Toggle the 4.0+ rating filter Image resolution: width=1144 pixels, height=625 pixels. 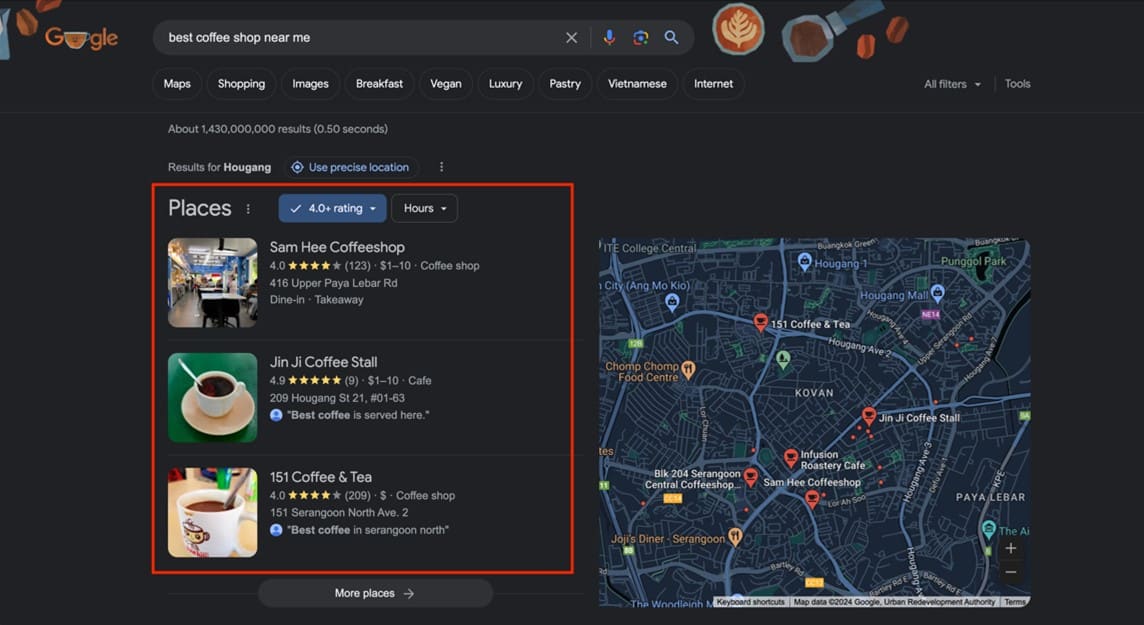point(333,209)
